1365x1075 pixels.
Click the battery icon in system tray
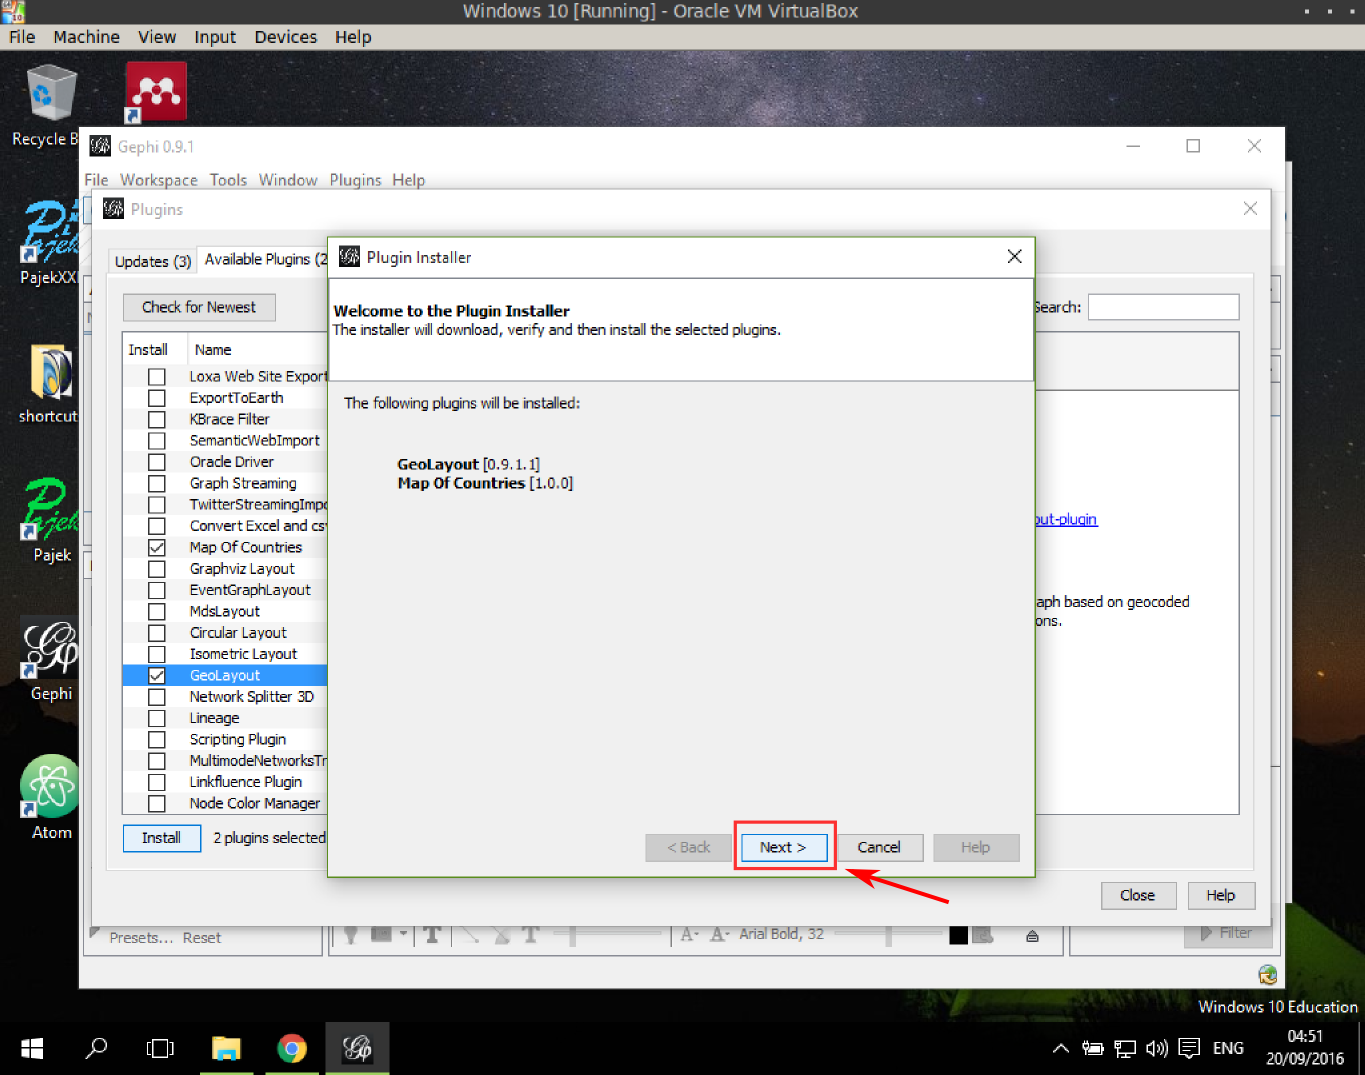pos(1093,1048)
